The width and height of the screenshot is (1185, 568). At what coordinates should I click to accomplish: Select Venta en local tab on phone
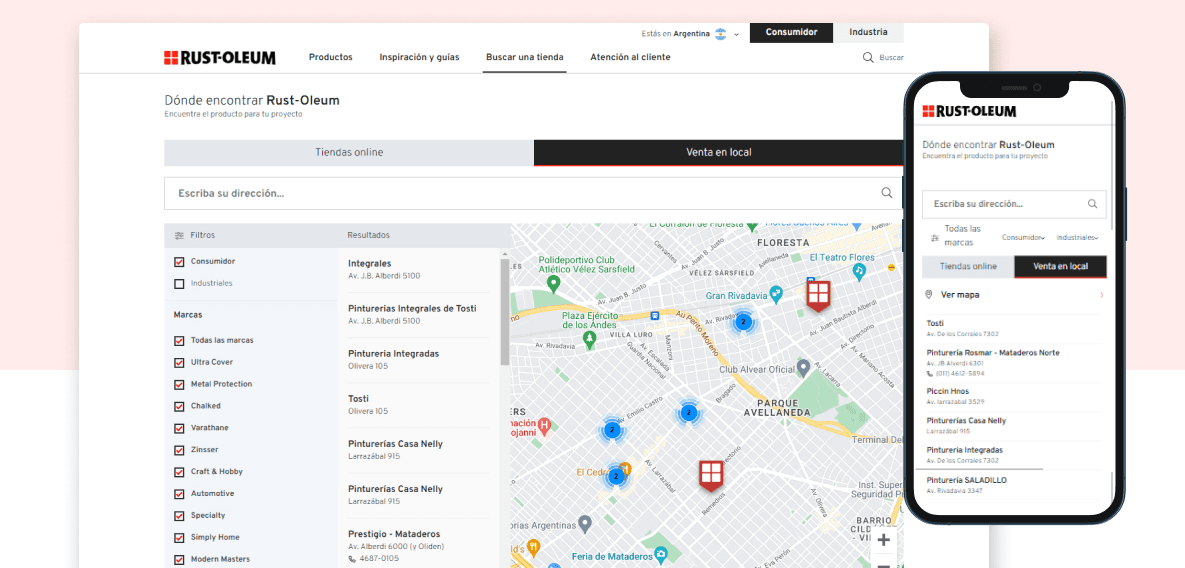[1060, 267]
